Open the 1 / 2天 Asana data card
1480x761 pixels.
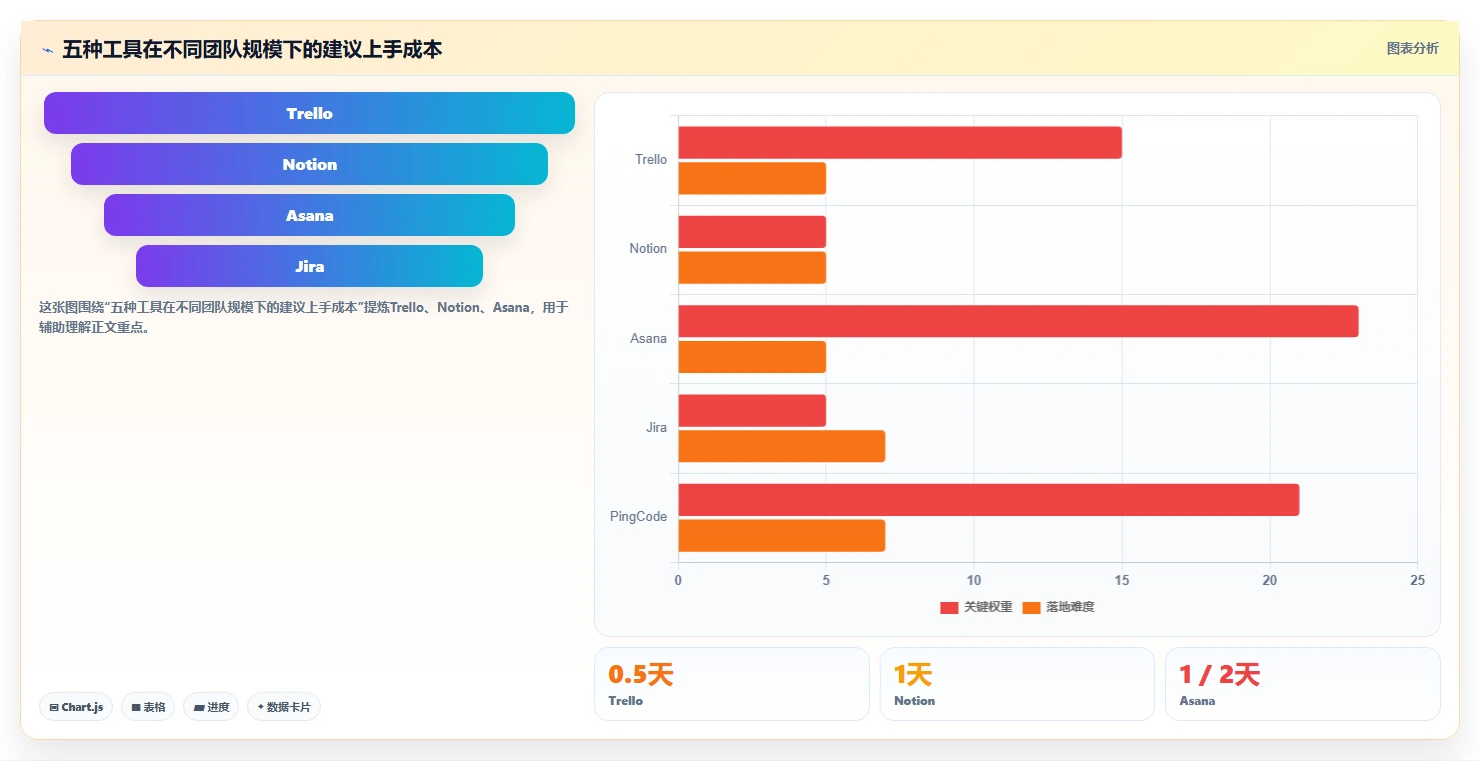pos(1303,684)
